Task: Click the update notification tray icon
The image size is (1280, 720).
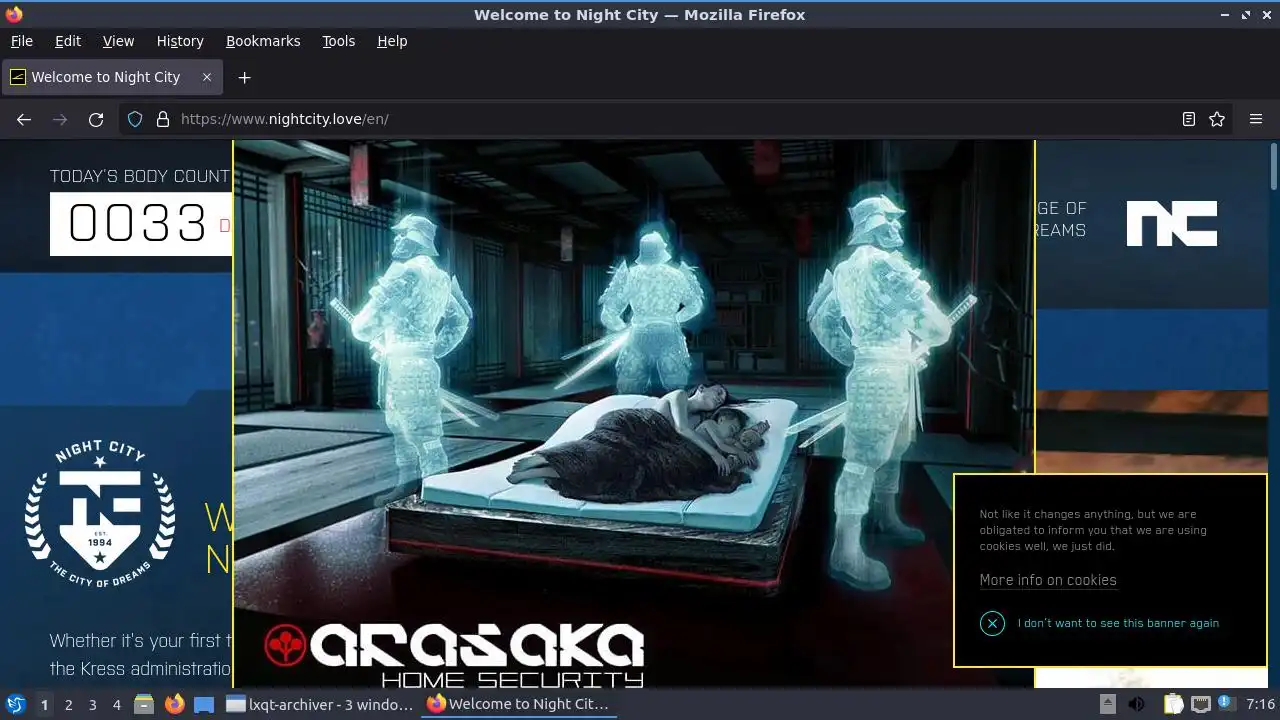Action: pos(1225,704)
